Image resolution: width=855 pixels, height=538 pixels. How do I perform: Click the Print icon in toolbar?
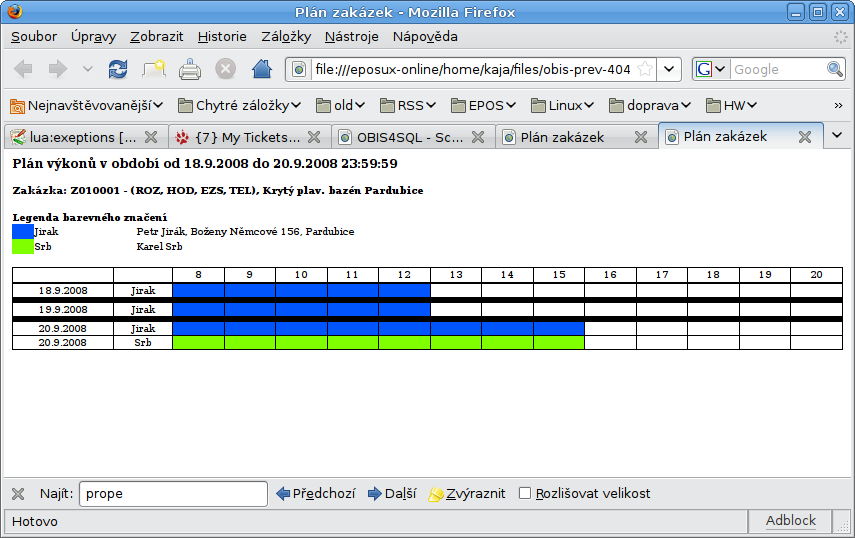click(190, 69)
